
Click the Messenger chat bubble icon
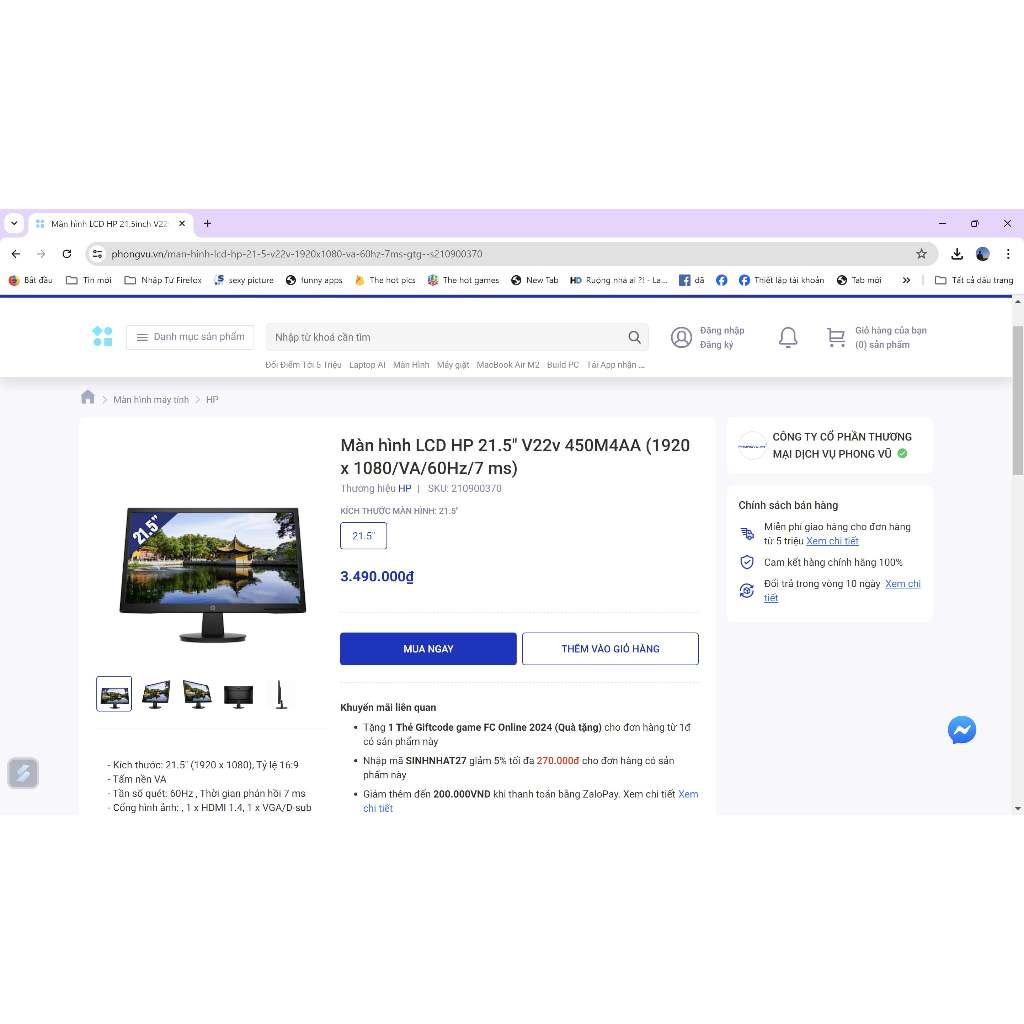coord(961,730)
